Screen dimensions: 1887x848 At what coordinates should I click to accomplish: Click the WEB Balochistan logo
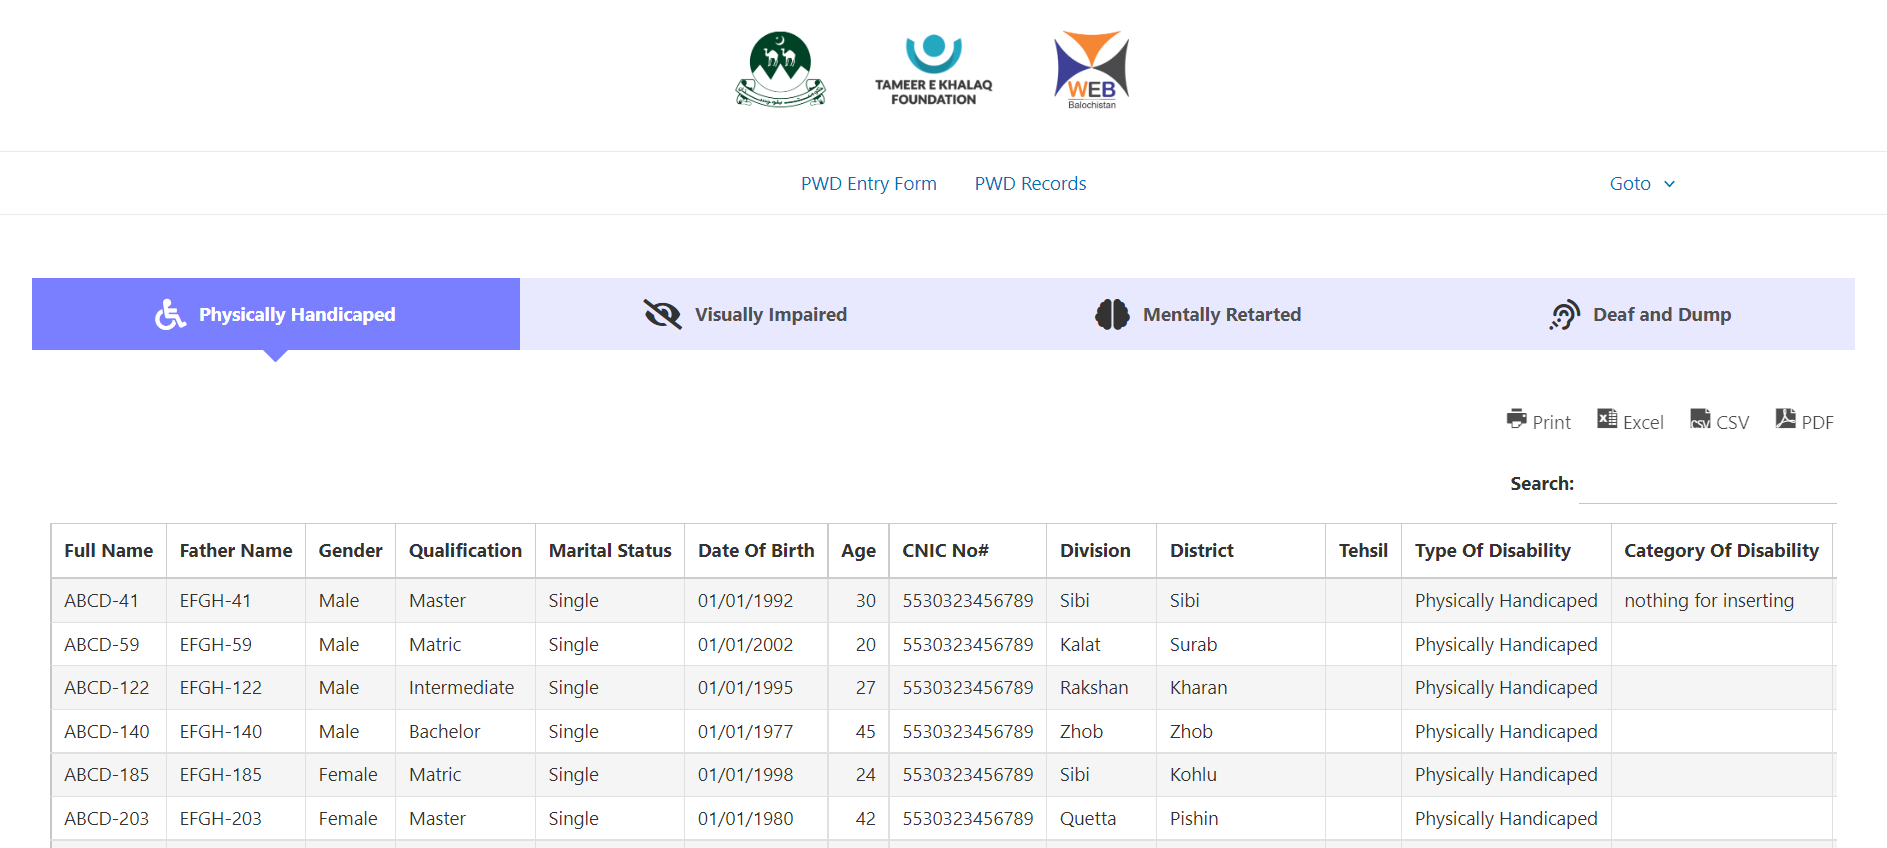pos(1091,70)
